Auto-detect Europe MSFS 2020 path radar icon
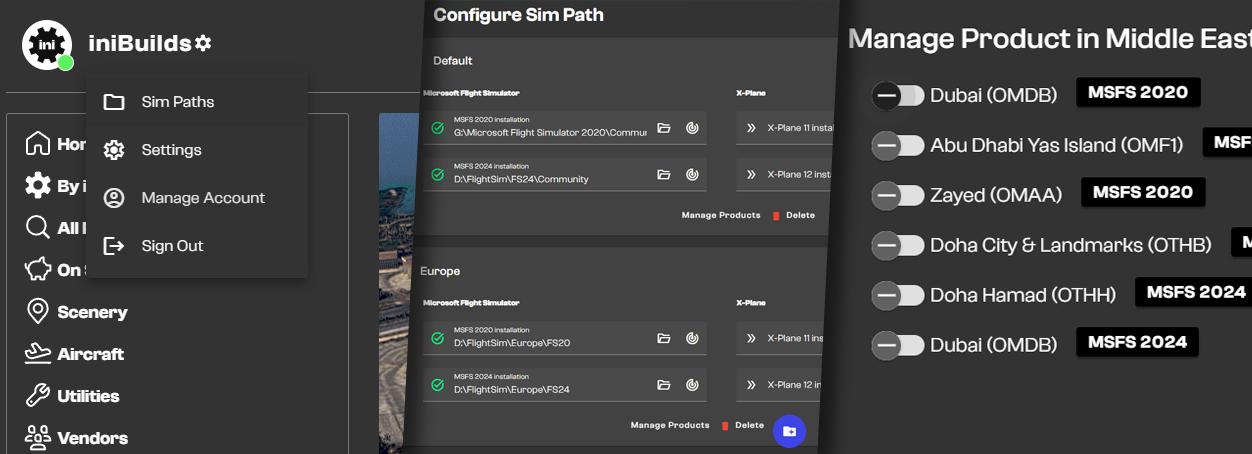This screenshot has width=1252, height=454. coord(692,339)
